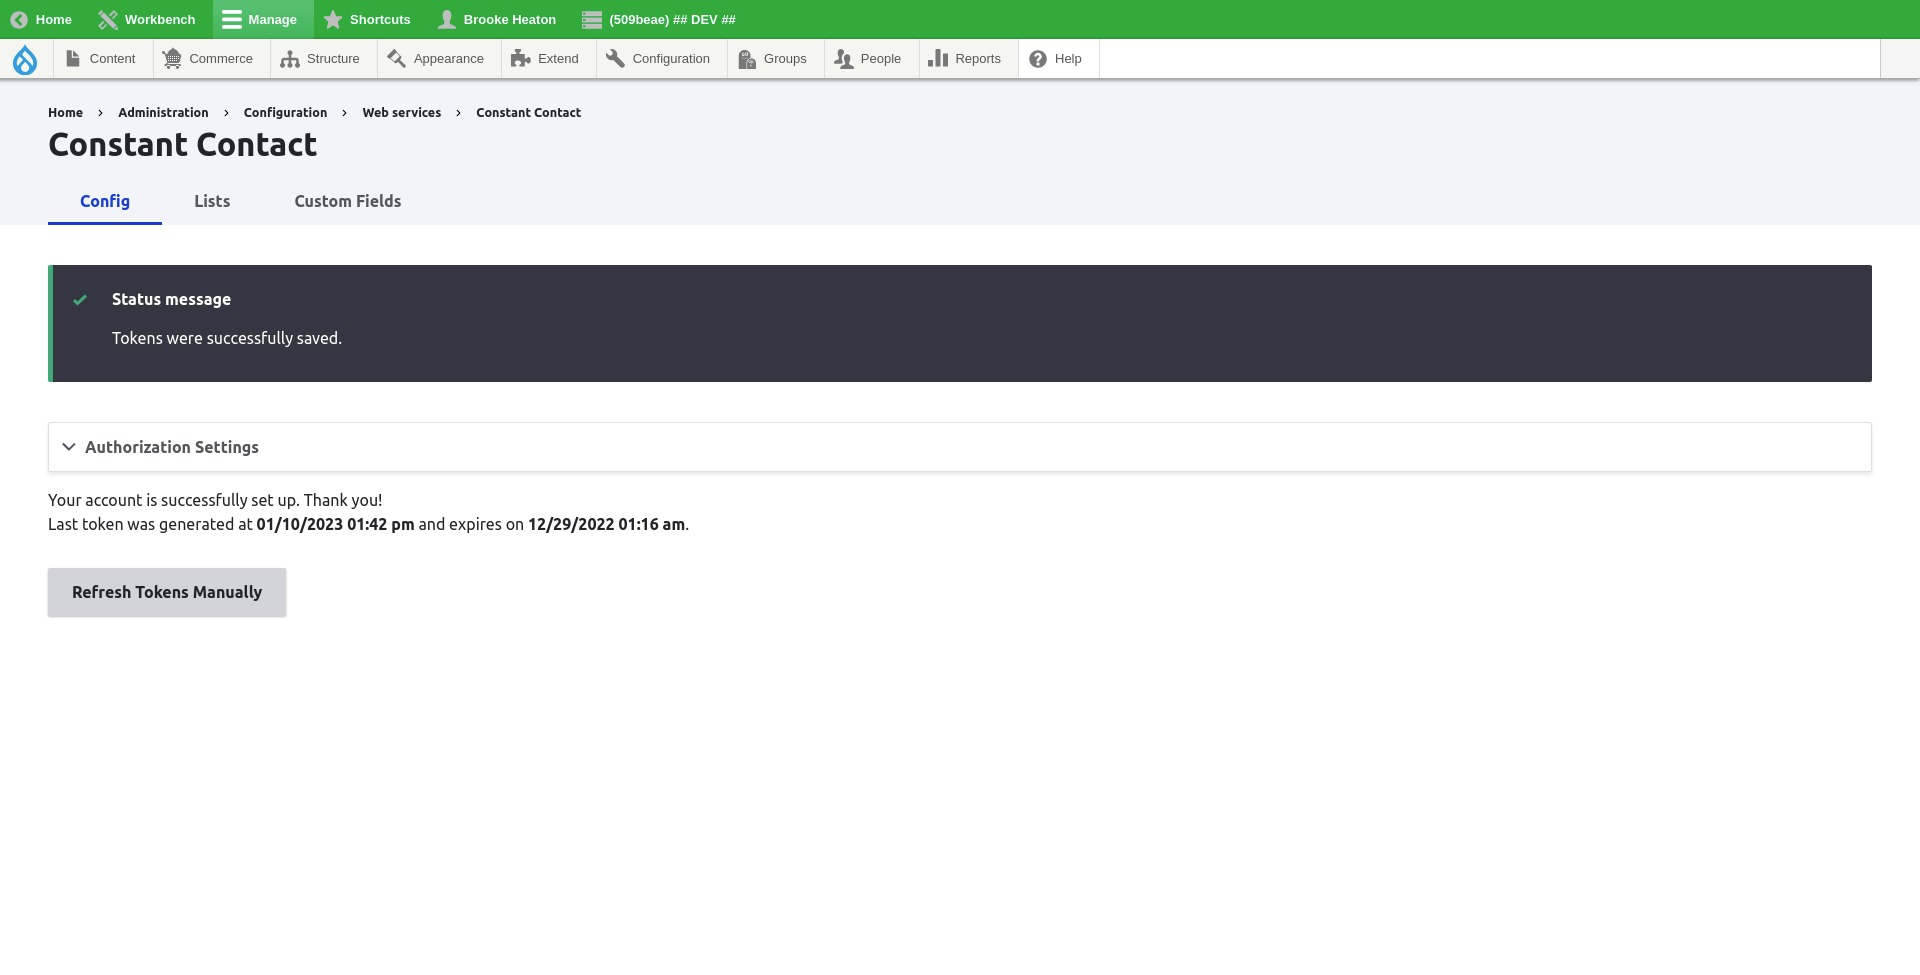Click the Appearance paintbrush icon
The image size is (1920, 975).
click(396, 59)
